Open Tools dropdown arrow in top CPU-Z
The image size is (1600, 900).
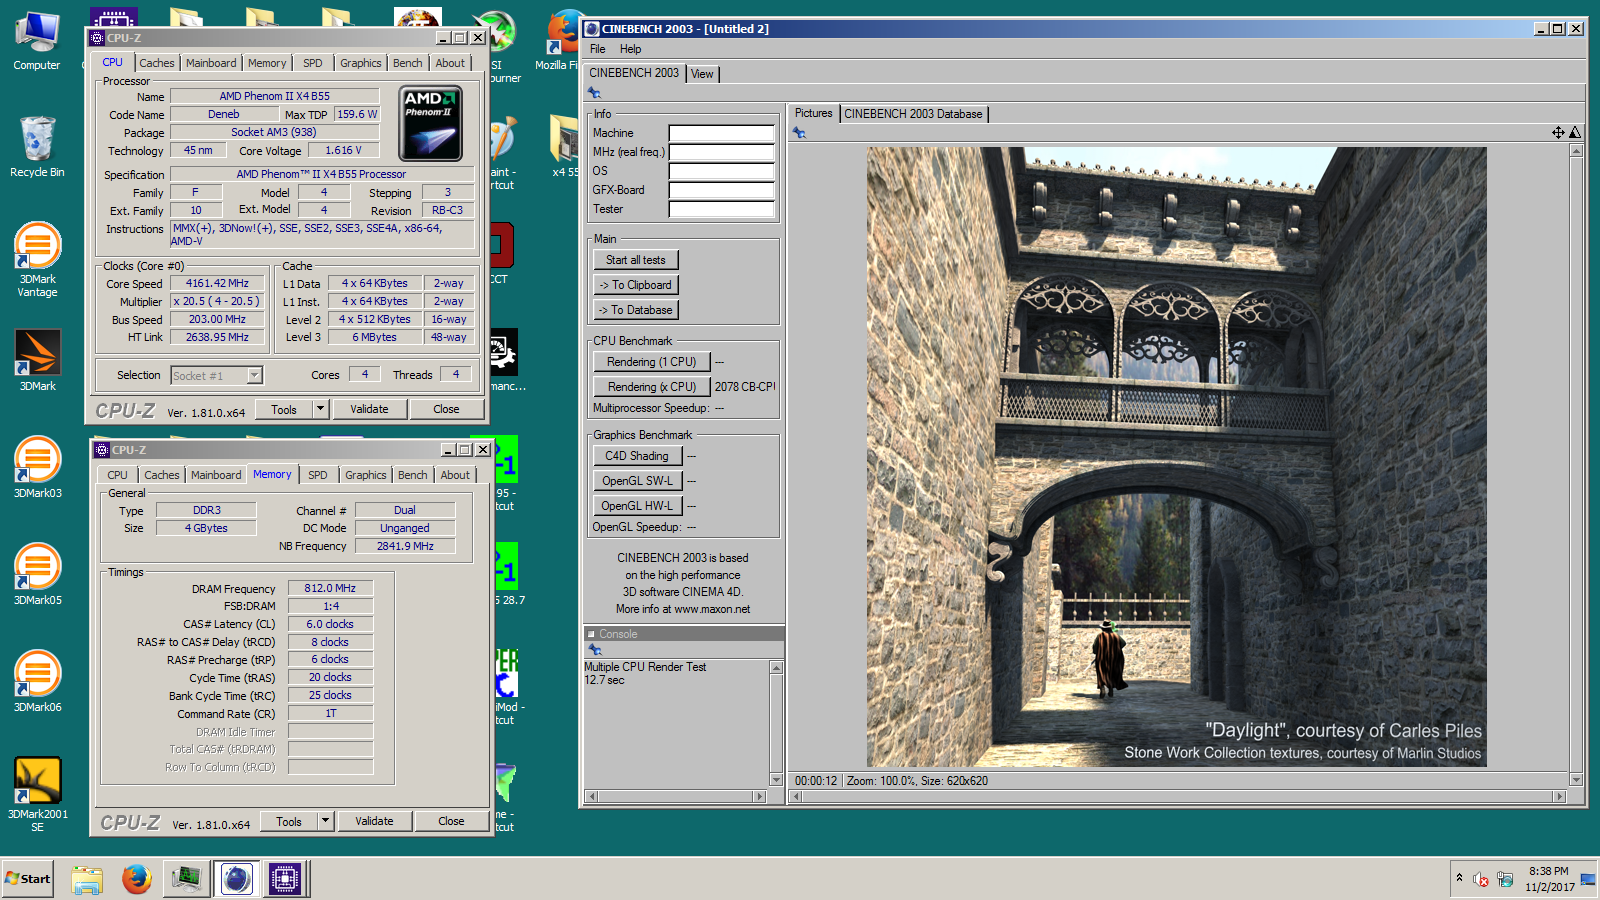coord(320,409)
